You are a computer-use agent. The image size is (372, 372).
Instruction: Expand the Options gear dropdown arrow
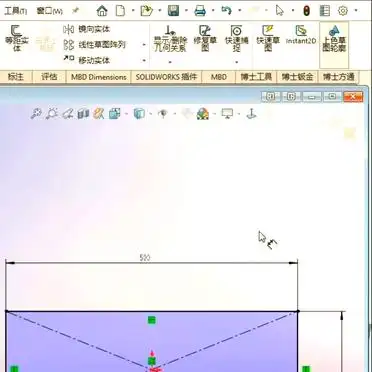(x=356, y=10)
